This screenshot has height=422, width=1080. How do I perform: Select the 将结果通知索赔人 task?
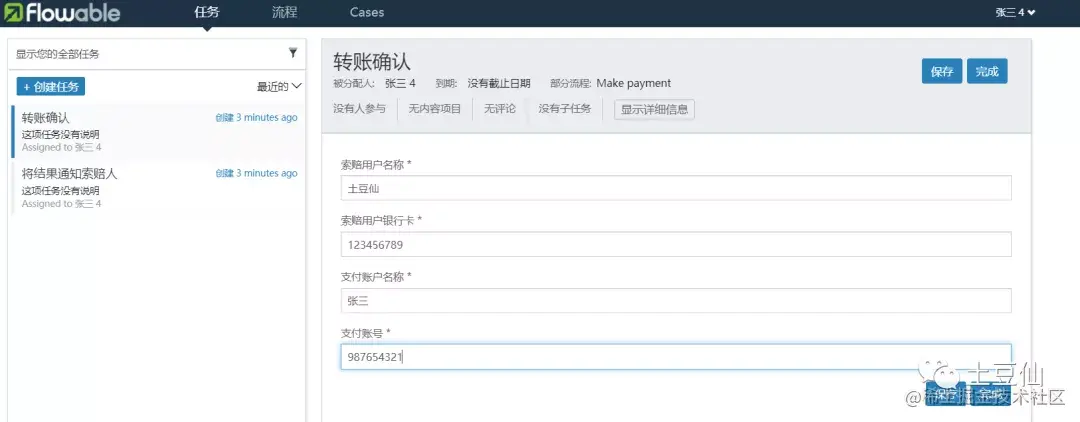pyautogui.click(x=158, y=188)
